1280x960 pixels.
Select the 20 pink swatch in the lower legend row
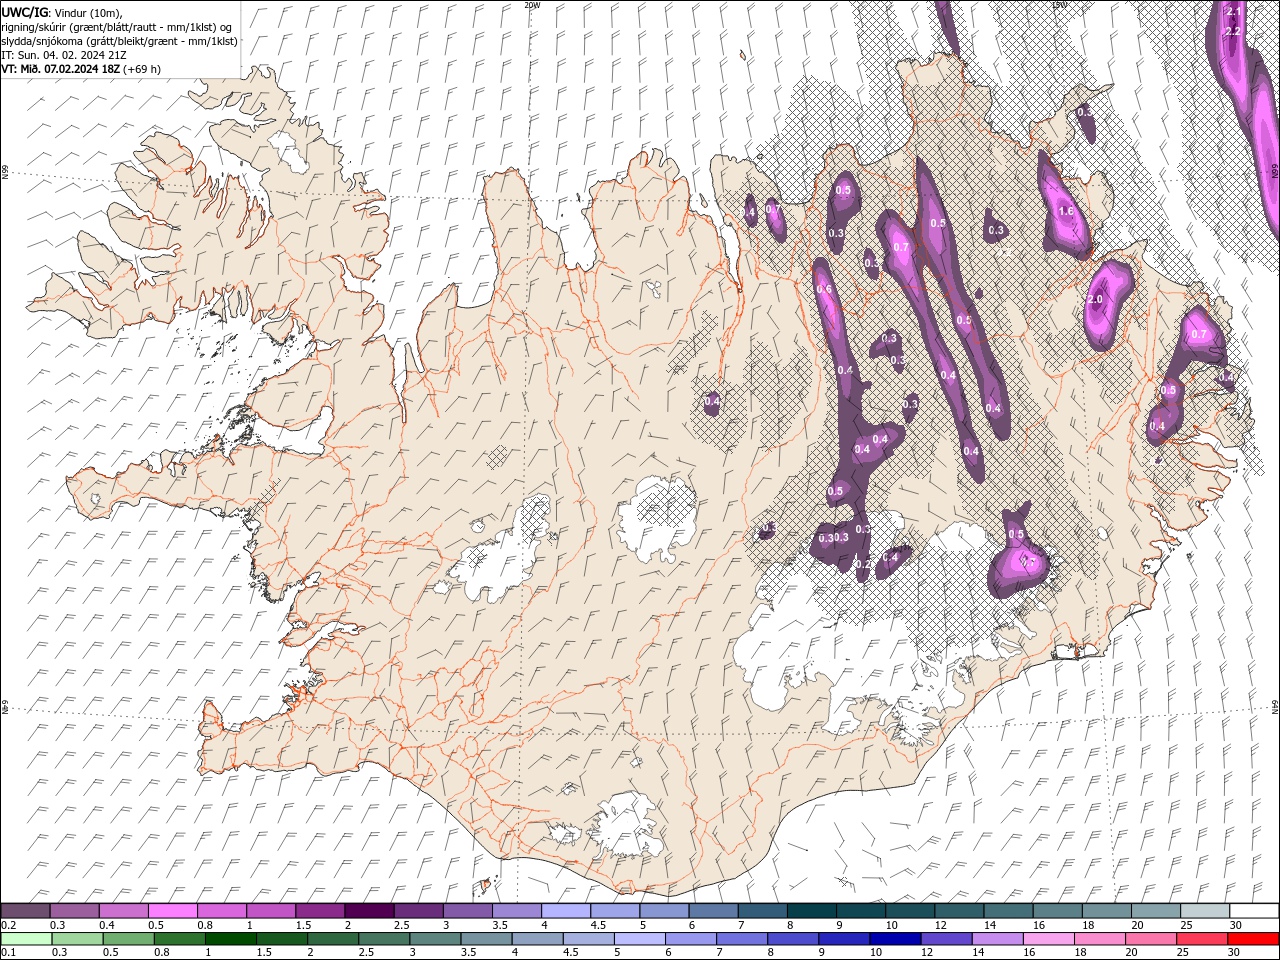1150,939
